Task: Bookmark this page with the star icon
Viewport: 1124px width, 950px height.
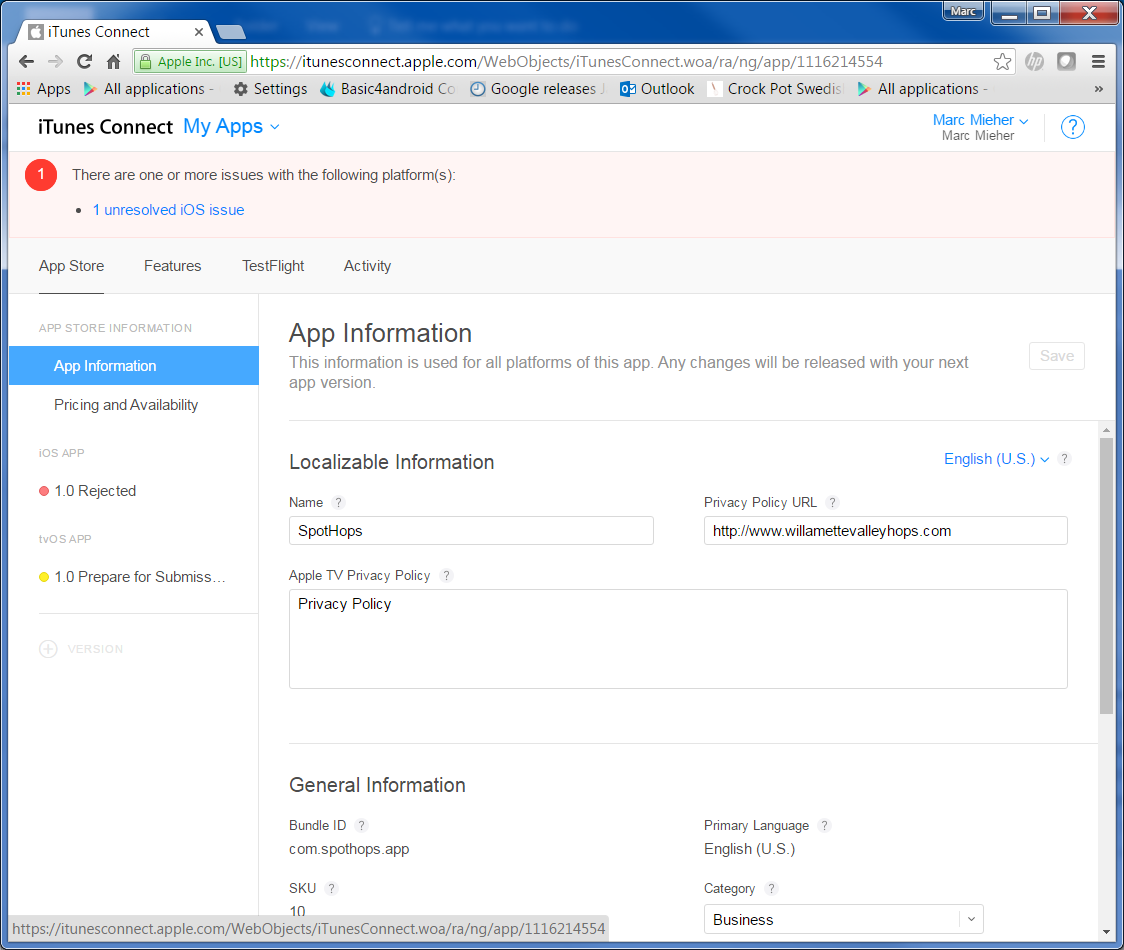Action: 1002,62
